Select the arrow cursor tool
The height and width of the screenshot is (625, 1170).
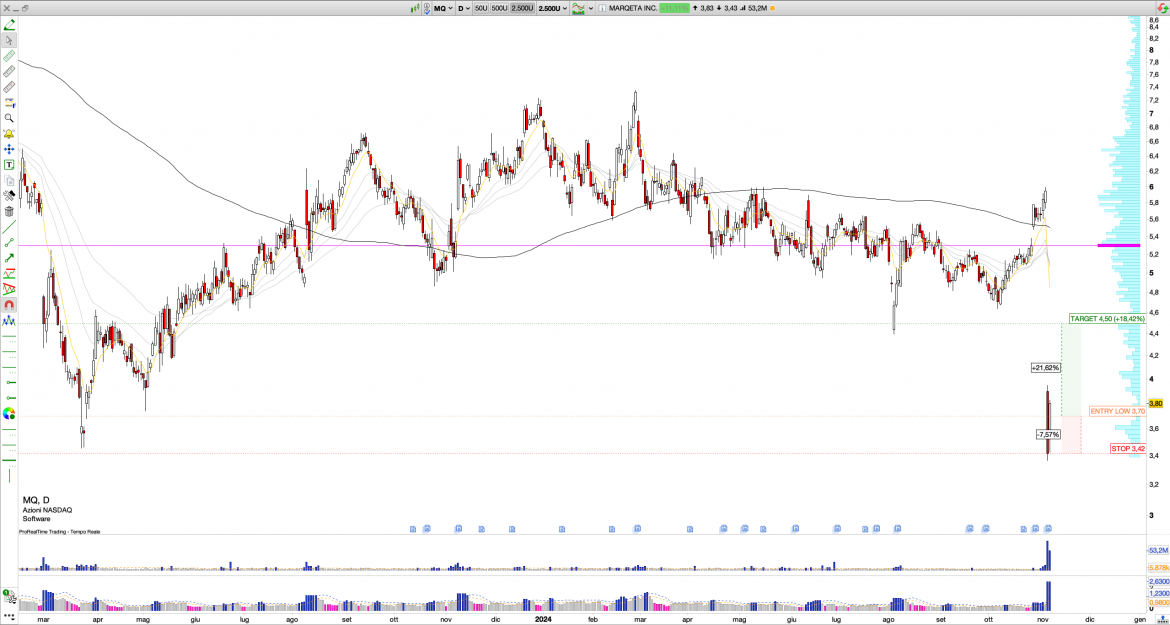tap(9, 40)
